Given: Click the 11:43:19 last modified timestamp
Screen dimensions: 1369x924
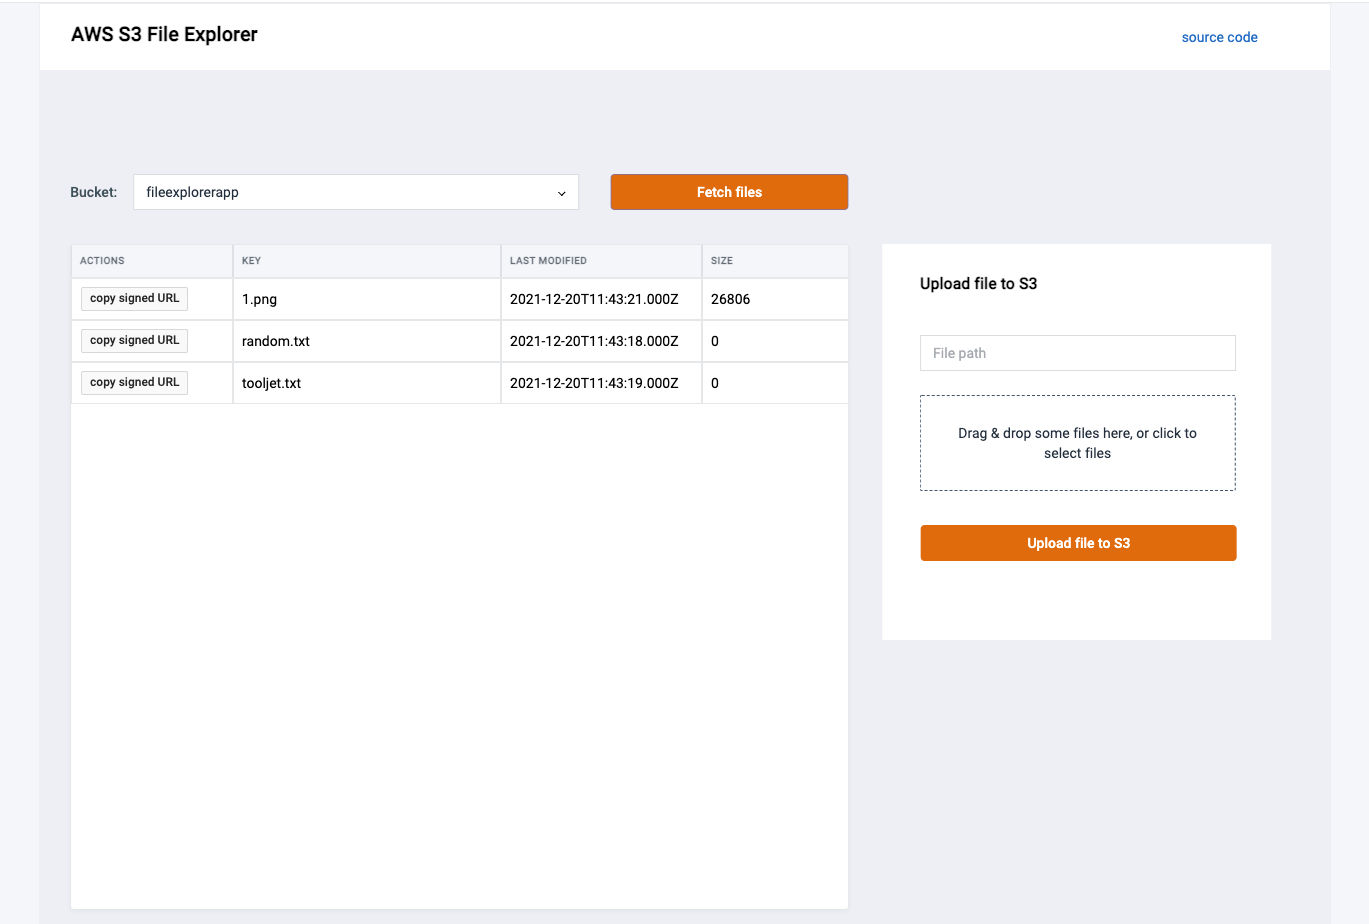Looking at the screenshot, I should tap(594, 383).
